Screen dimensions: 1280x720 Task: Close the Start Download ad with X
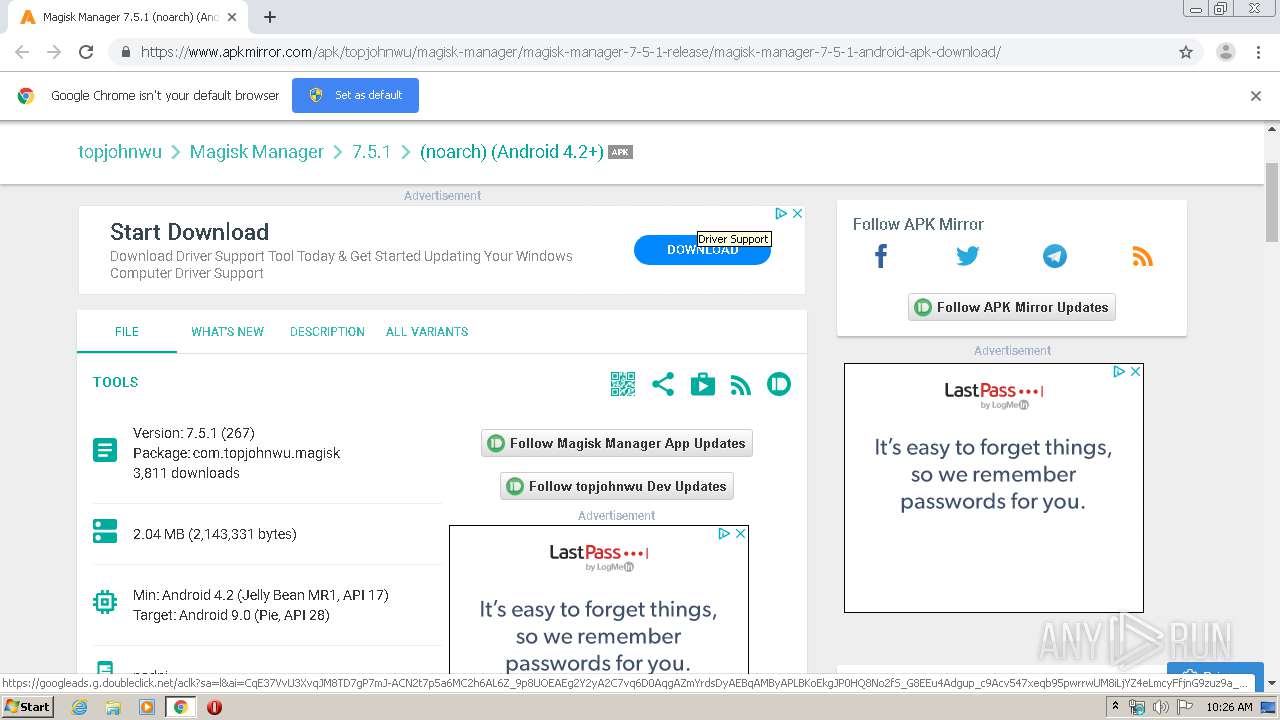(797, 213)
